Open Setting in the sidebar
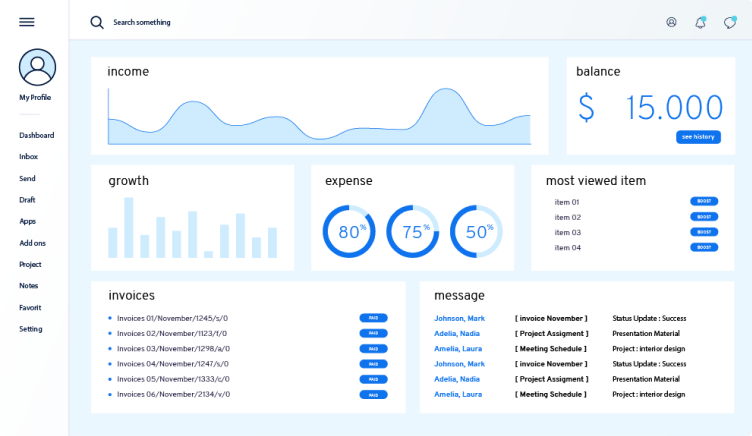The image size is (752, 436). [30, 329]
